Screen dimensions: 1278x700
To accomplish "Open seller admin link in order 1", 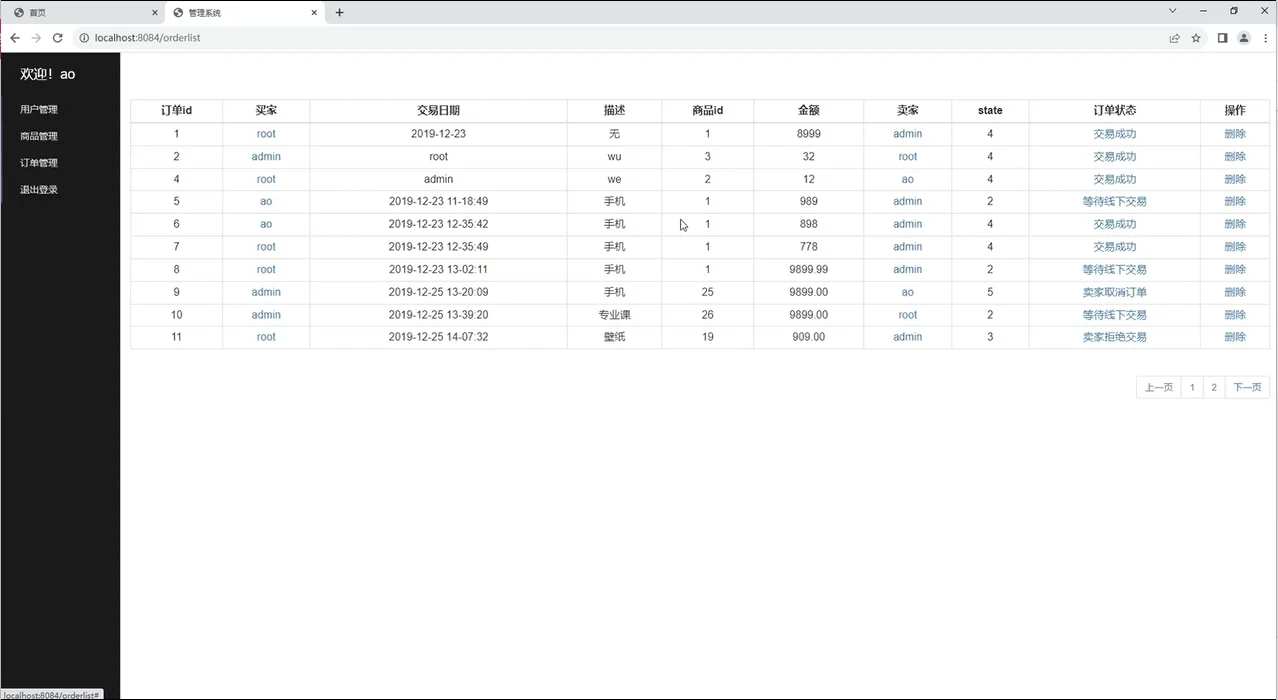I will (908, 134).
